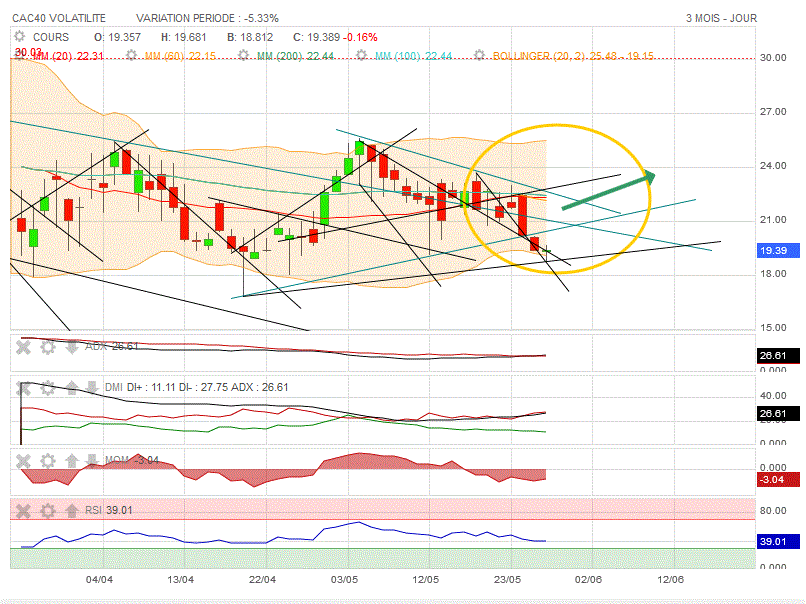
Task: Move the MOM panel down
Action: tap(91, 461)
